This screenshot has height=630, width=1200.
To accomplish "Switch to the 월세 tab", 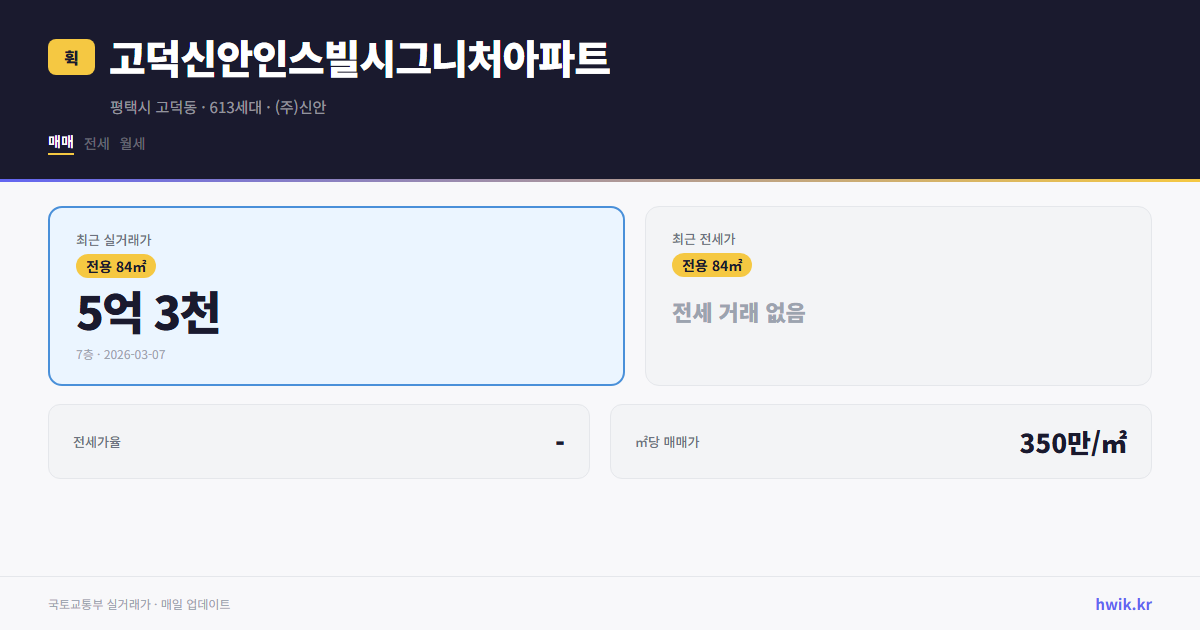I will click(x=129, y=143).
